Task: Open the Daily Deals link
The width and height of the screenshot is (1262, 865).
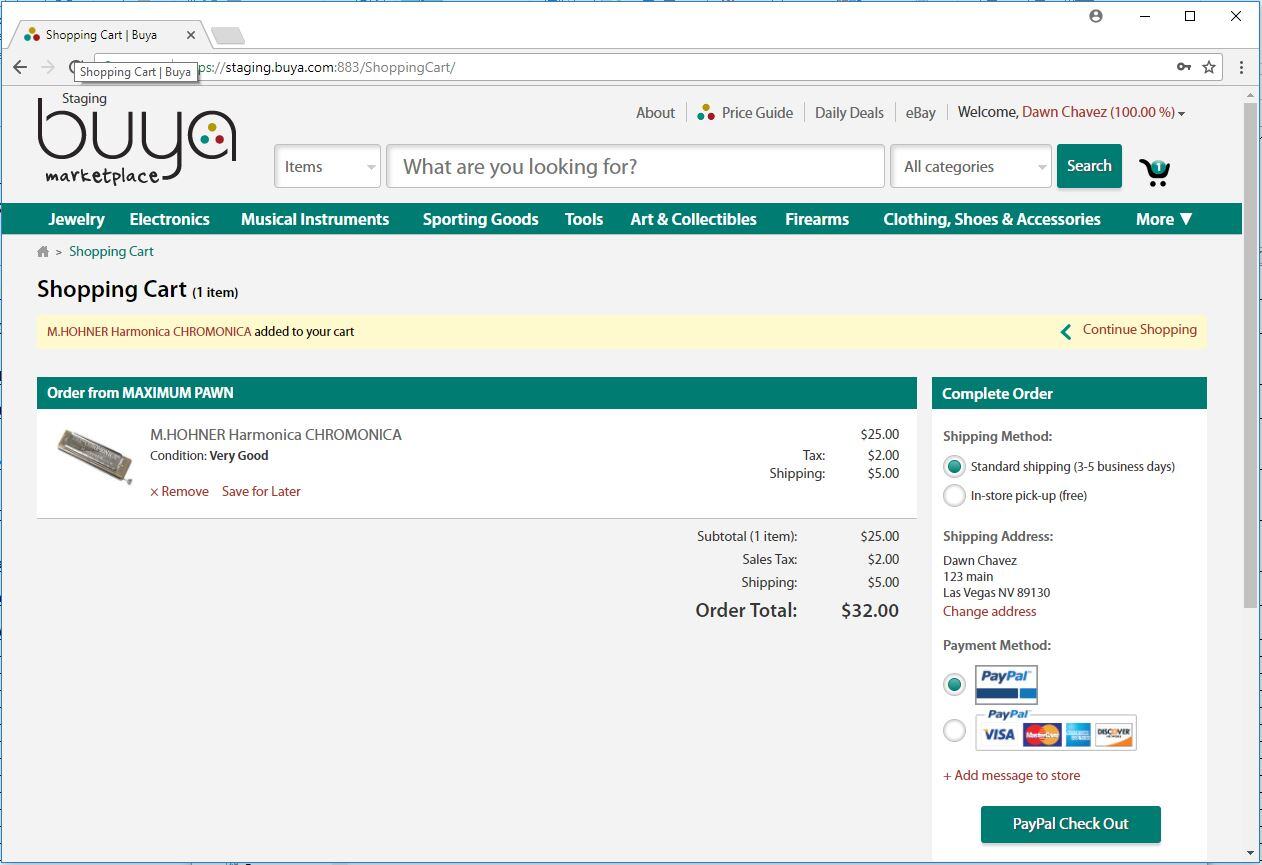Action: click(x=849, y=113)
